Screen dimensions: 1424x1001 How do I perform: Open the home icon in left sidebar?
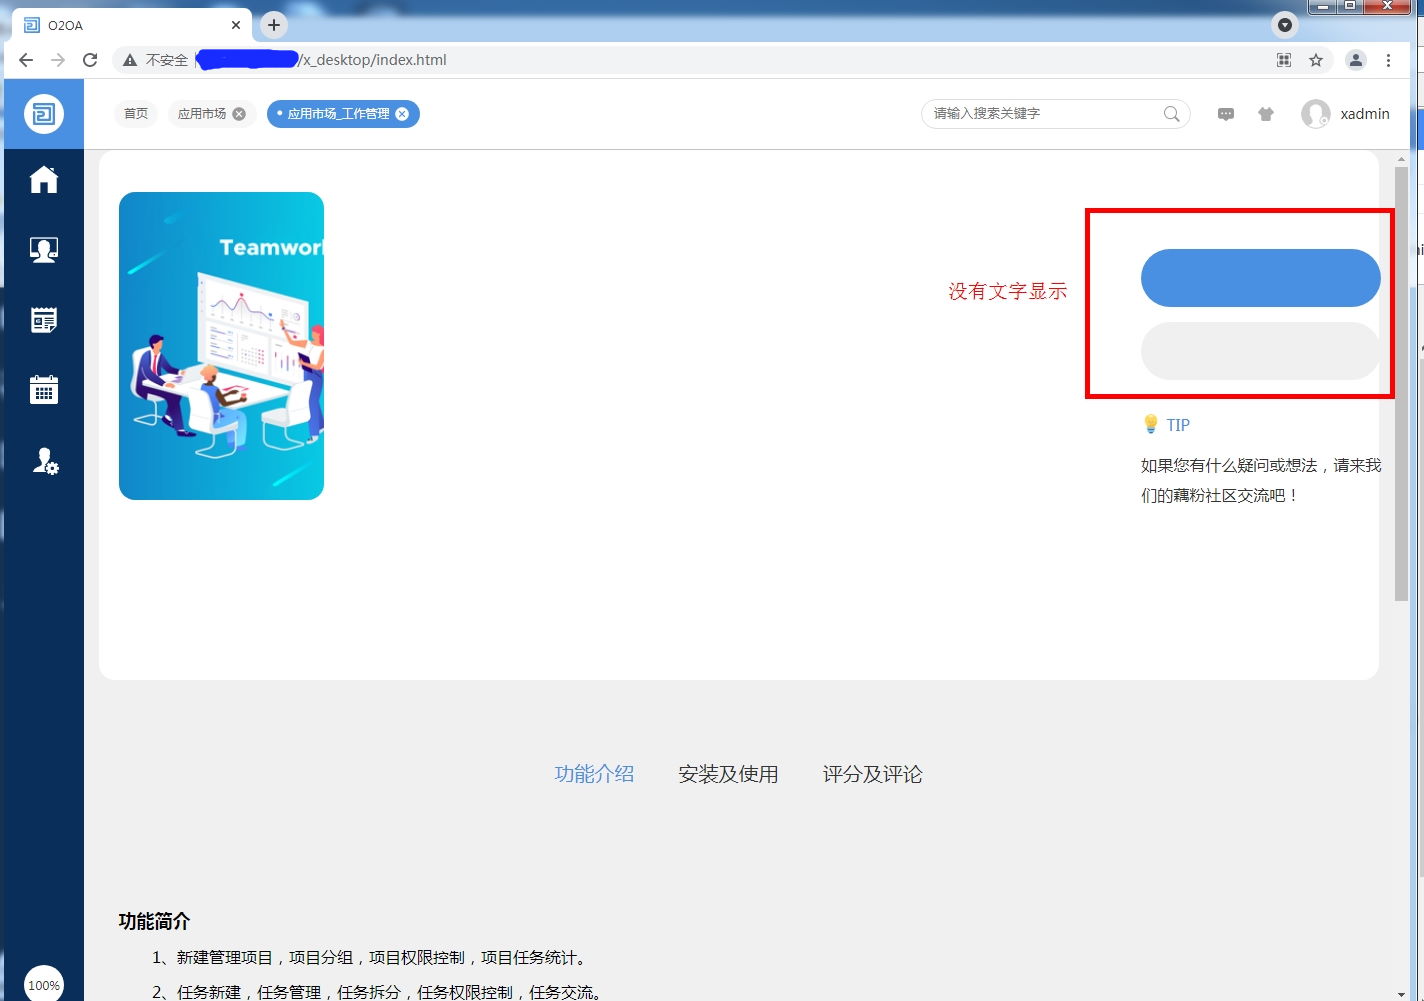click(x=44, y=180)
